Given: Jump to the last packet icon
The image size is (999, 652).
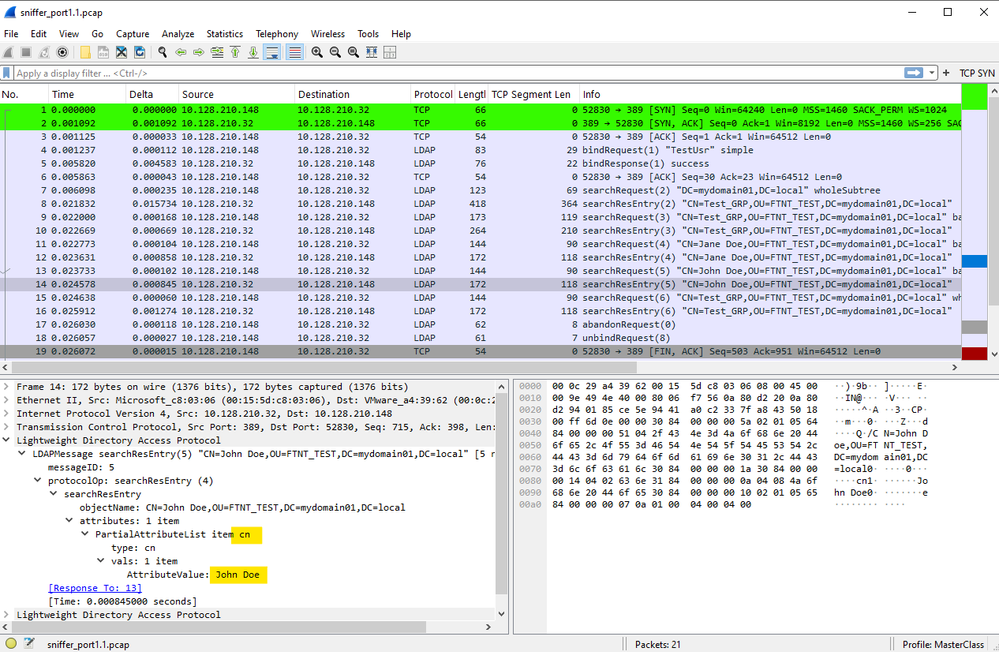Looking at the screenshot, I should (254, 52).
